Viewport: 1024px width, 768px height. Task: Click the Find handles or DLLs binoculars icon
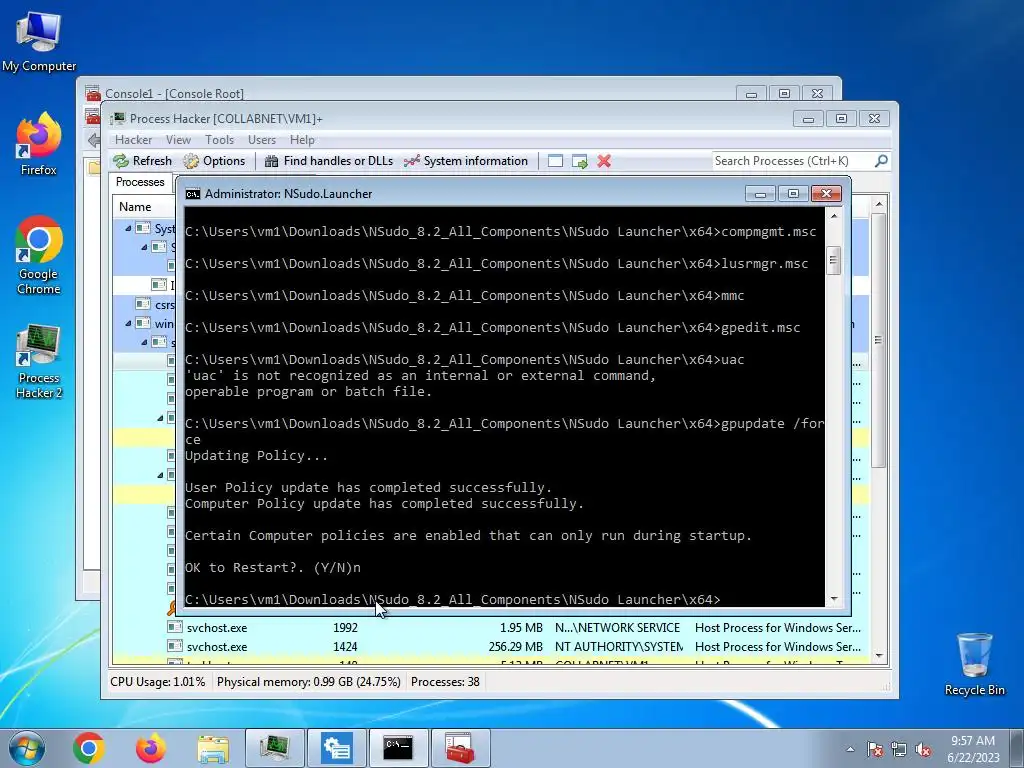[x=272, y=161]
